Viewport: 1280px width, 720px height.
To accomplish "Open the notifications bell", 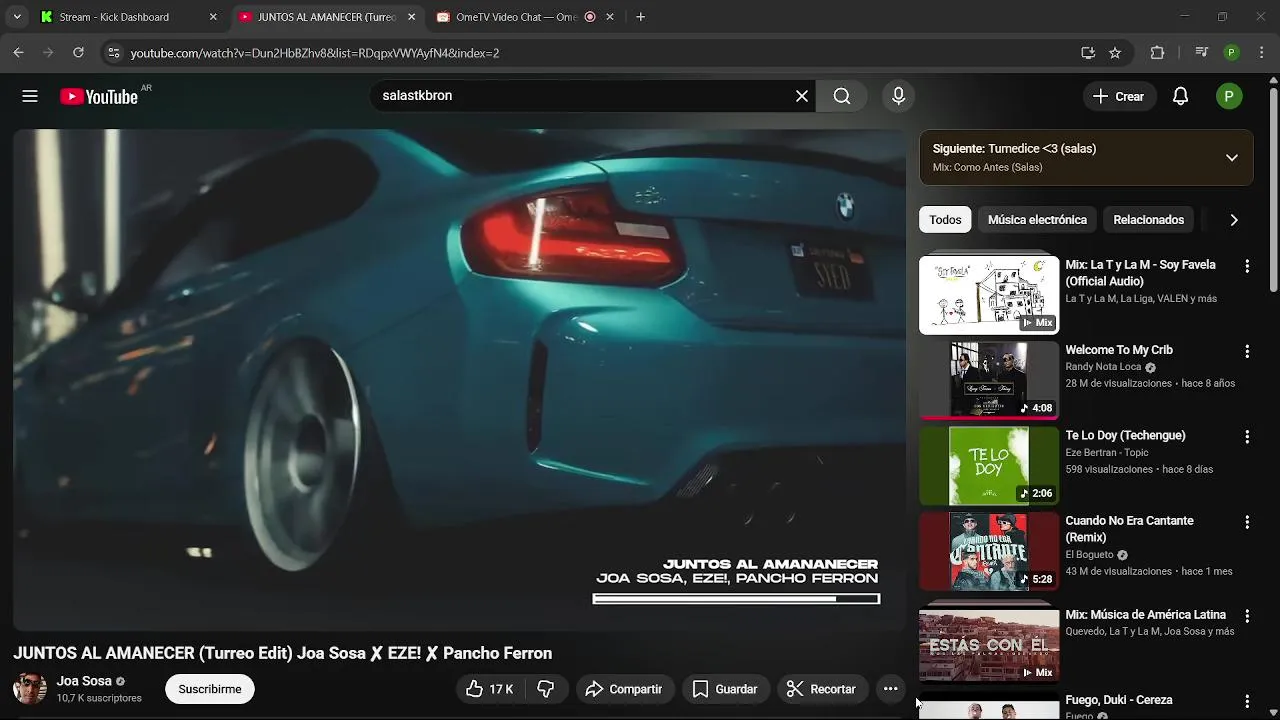I will [1181, 96].
